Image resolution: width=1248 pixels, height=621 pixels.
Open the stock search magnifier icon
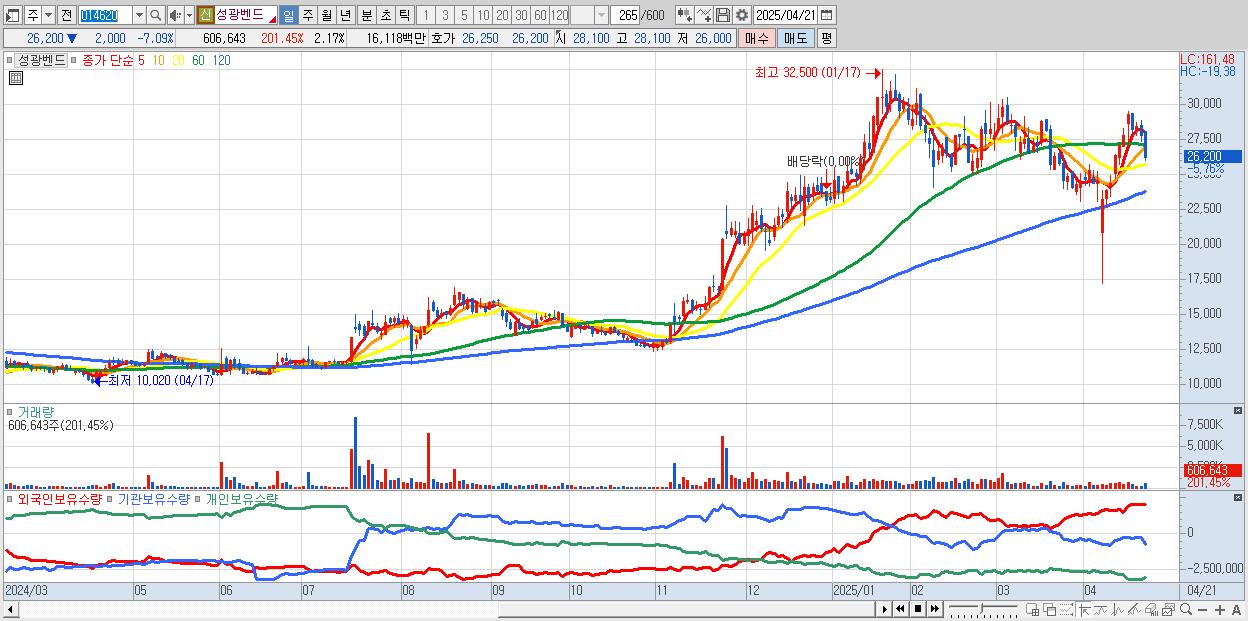pyautogui.click(x=155, y=15)
